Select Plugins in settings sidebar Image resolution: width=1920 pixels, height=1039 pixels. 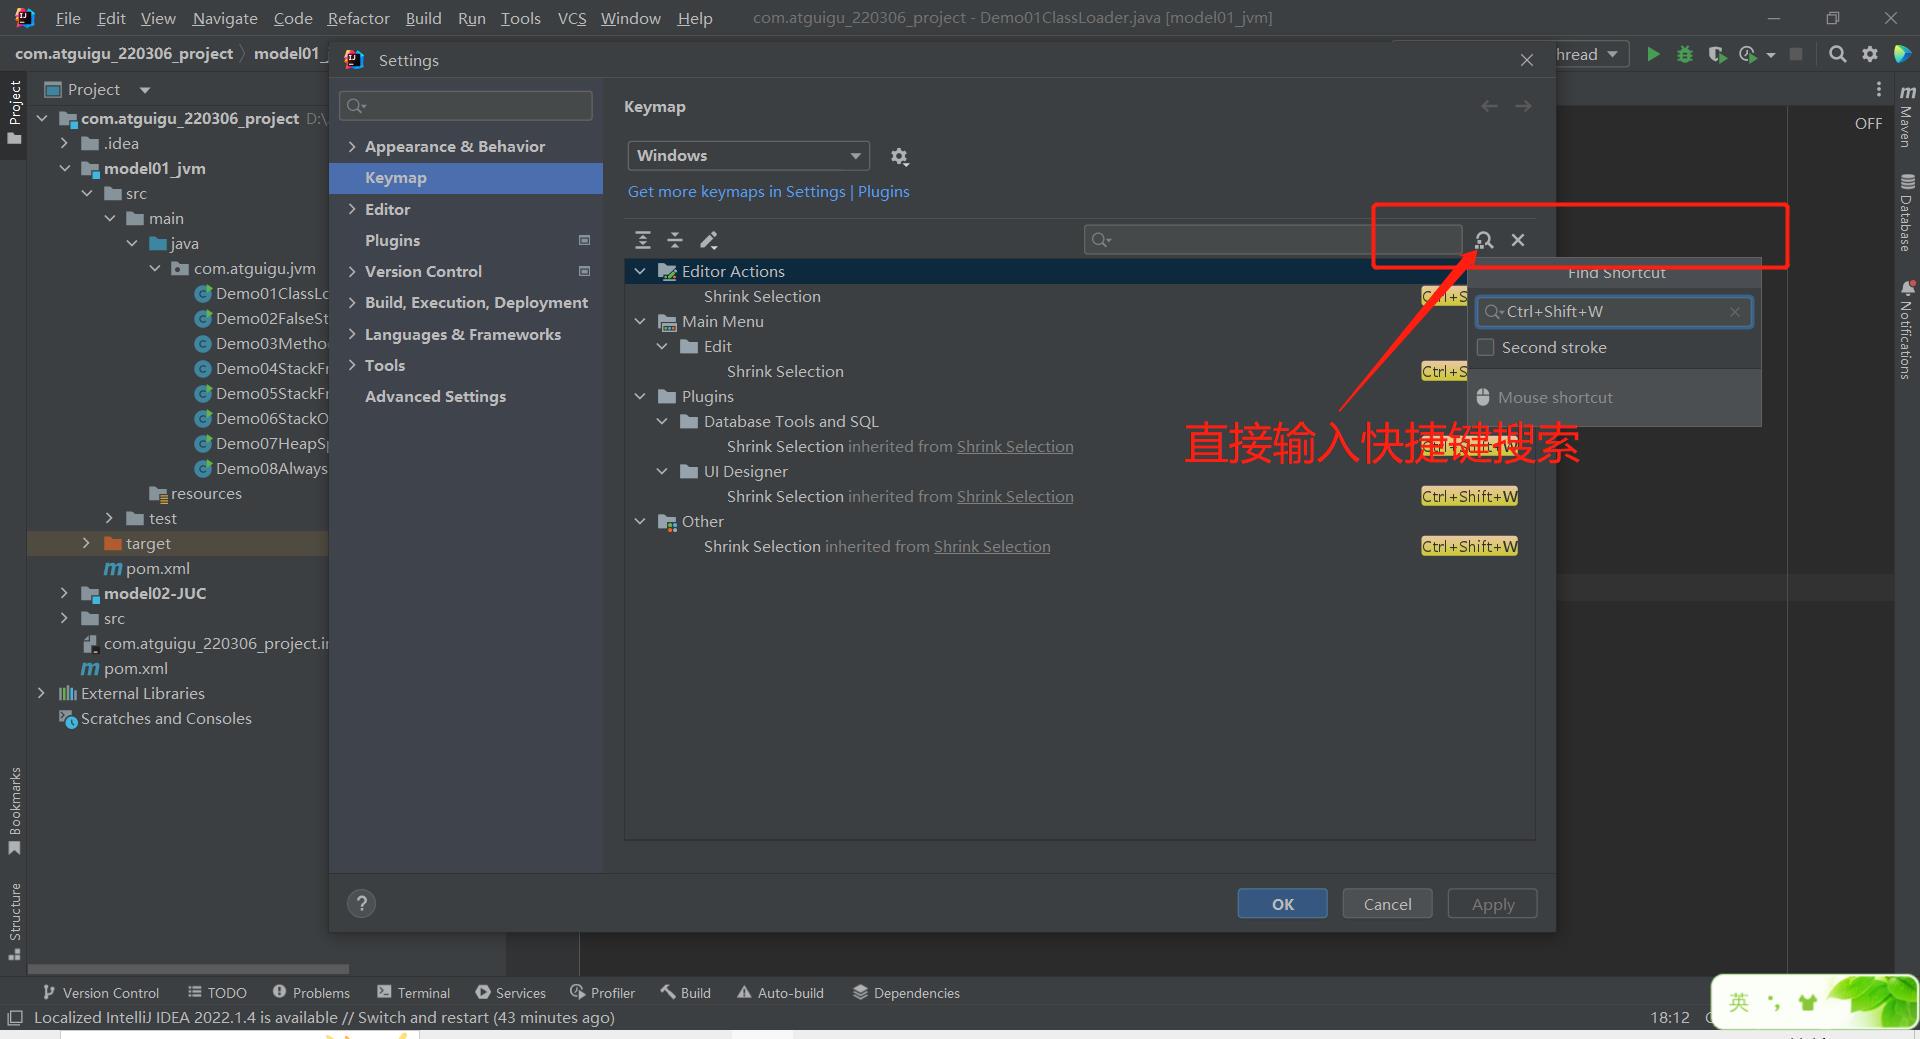pos(392,240)
